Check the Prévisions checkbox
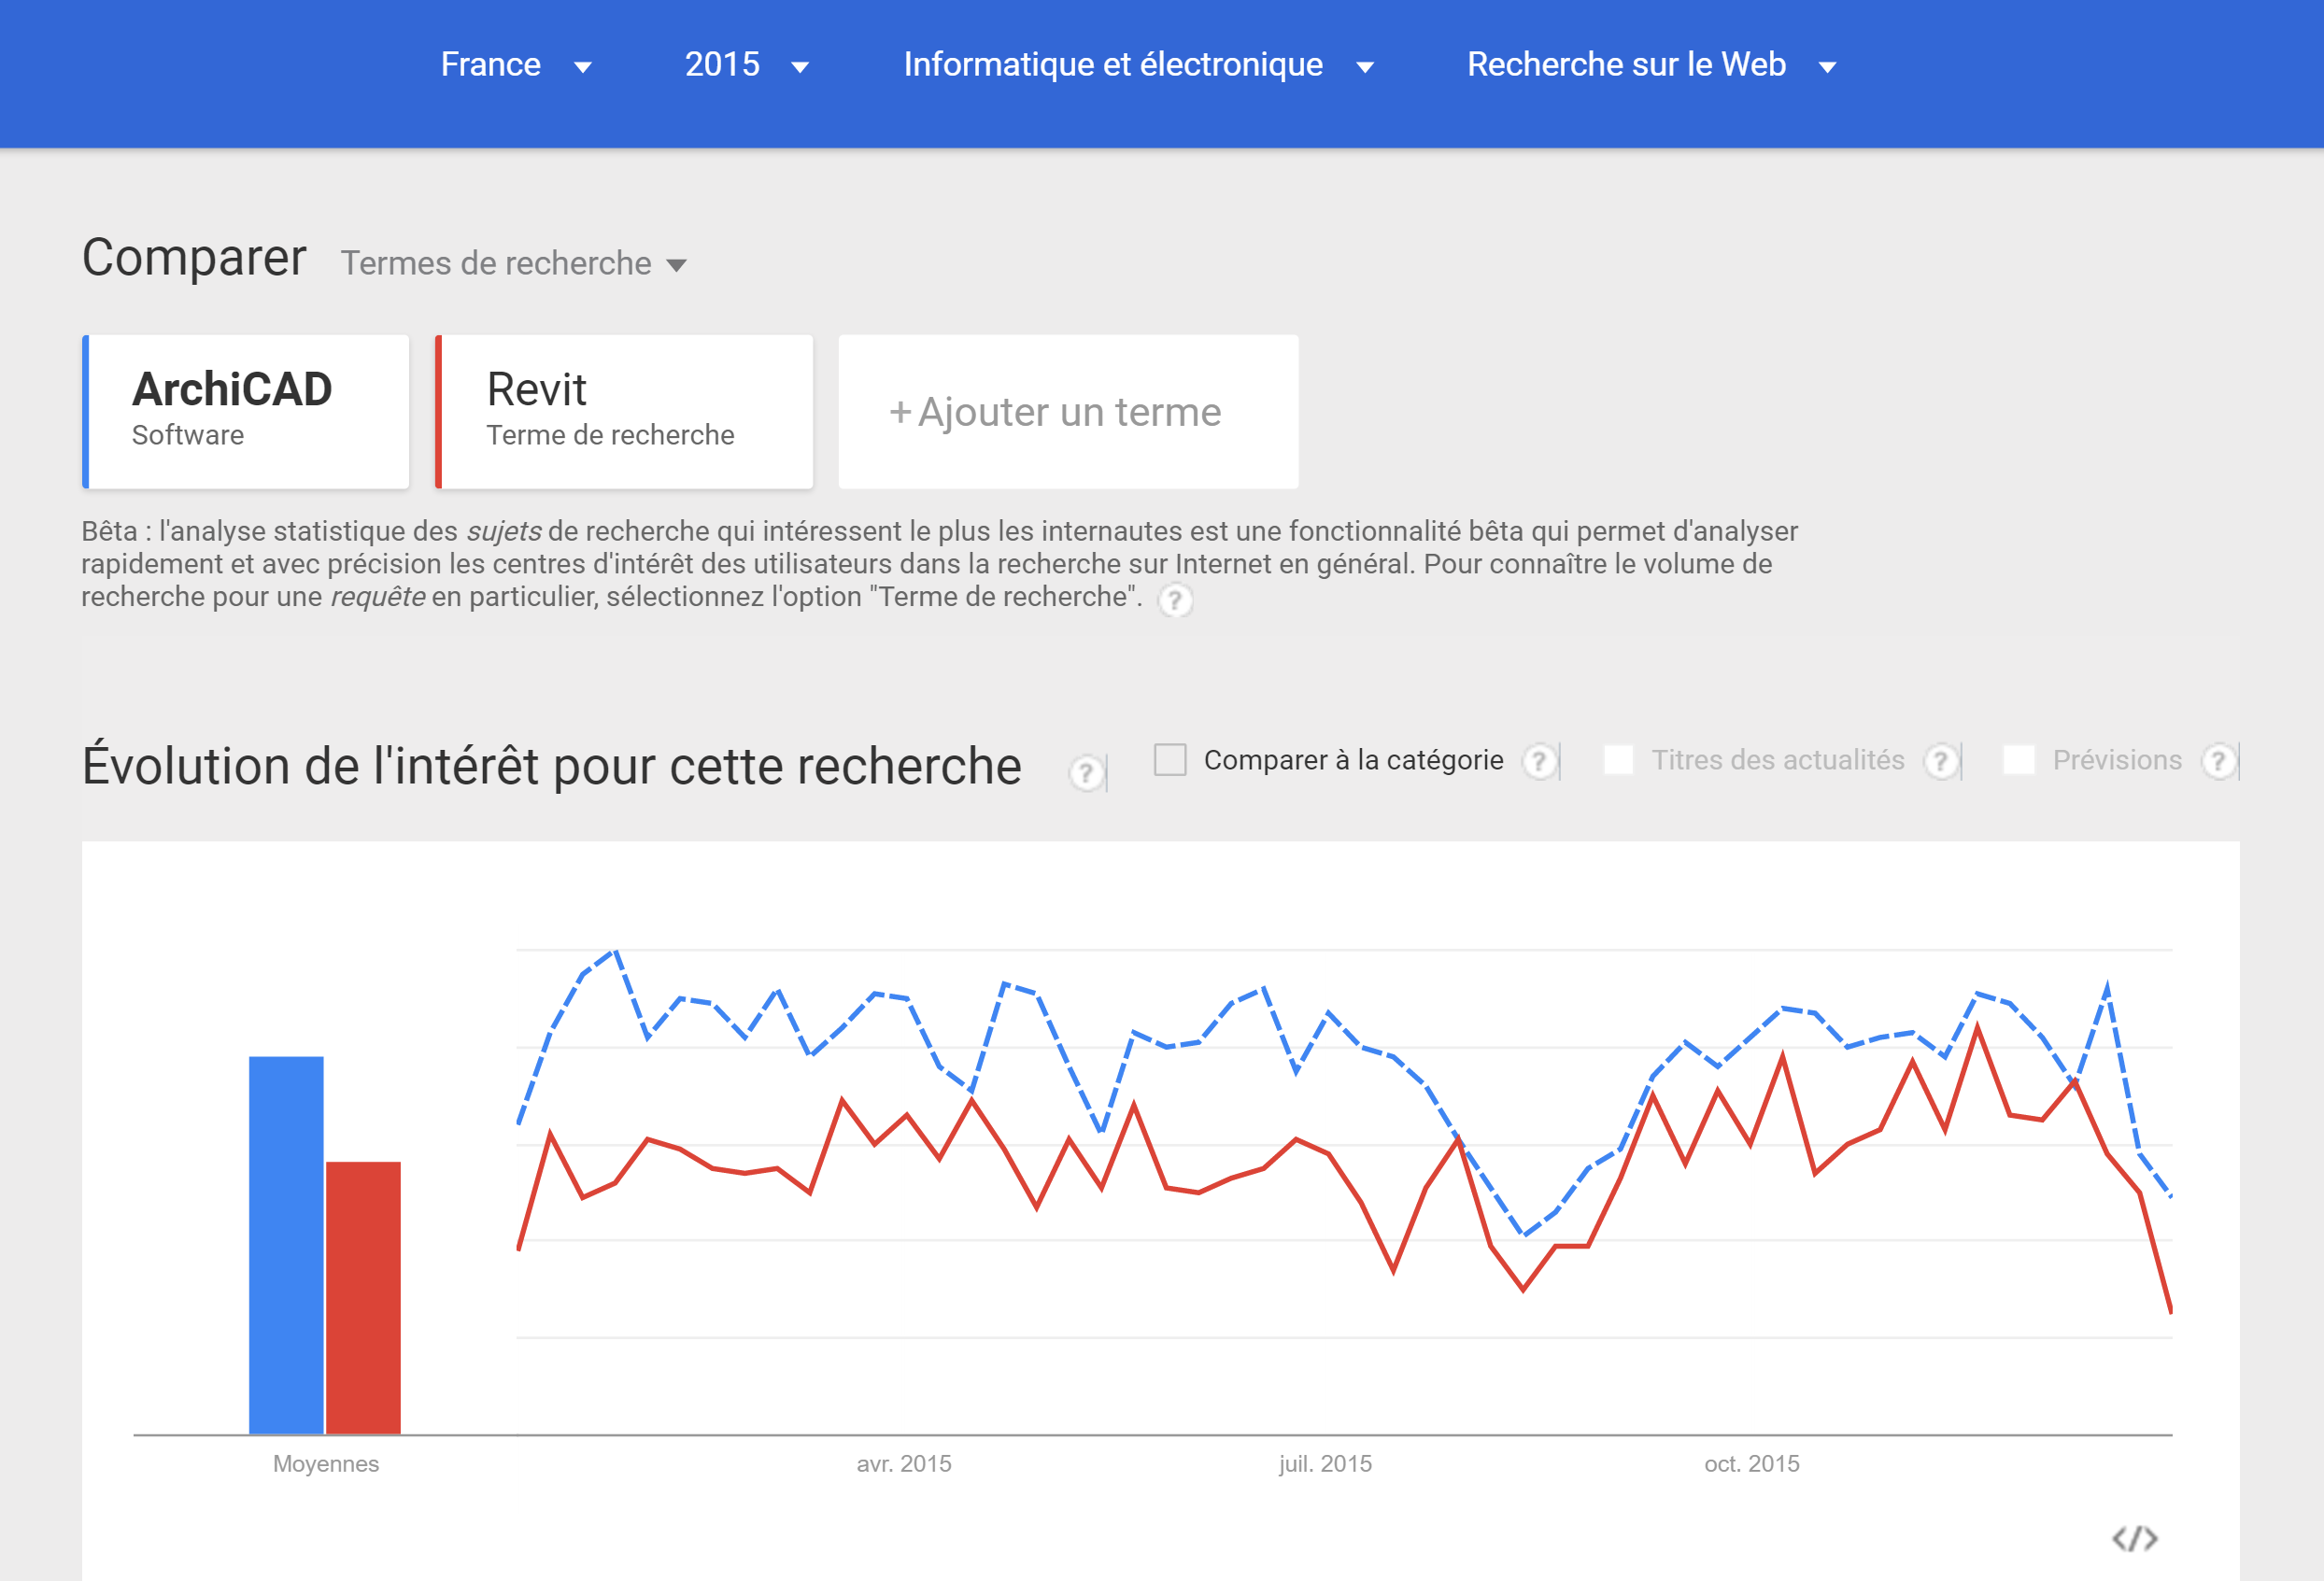2324x1581 pixels. 2018,760
